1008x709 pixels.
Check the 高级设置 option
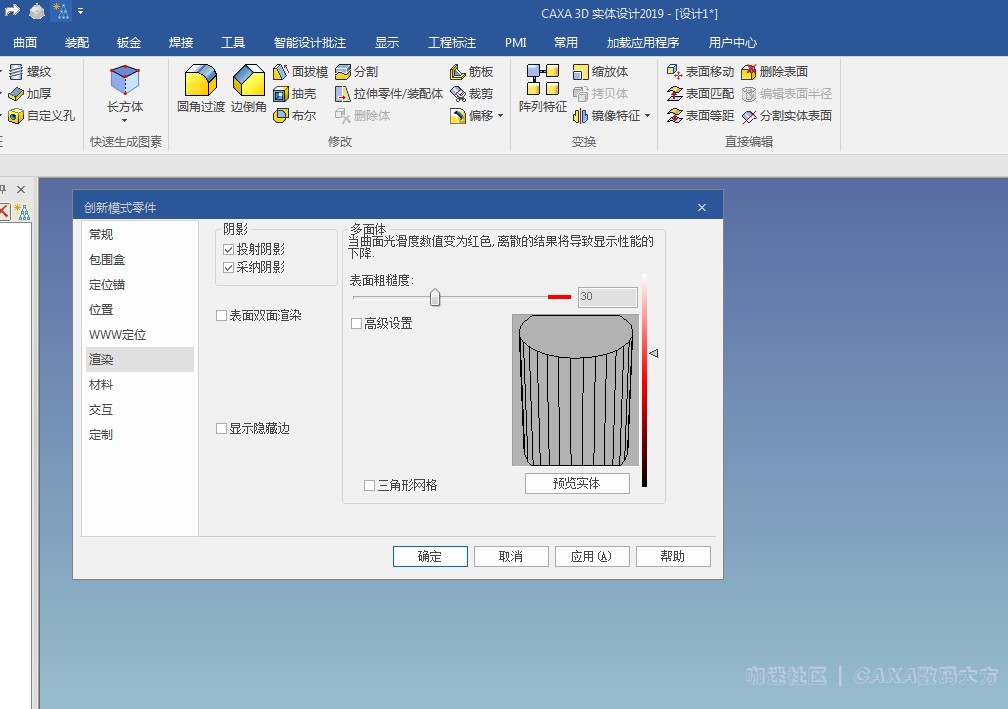(356, 323)
